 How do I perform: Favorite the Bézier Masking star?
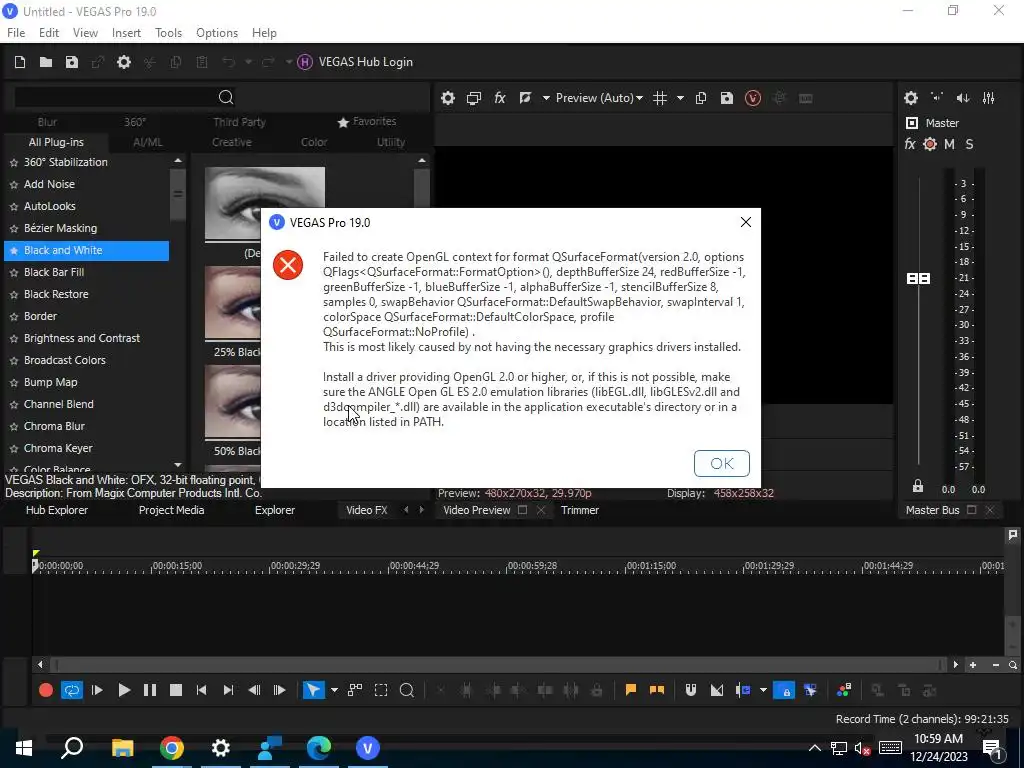pyautogui.click(x=14, y=229)
